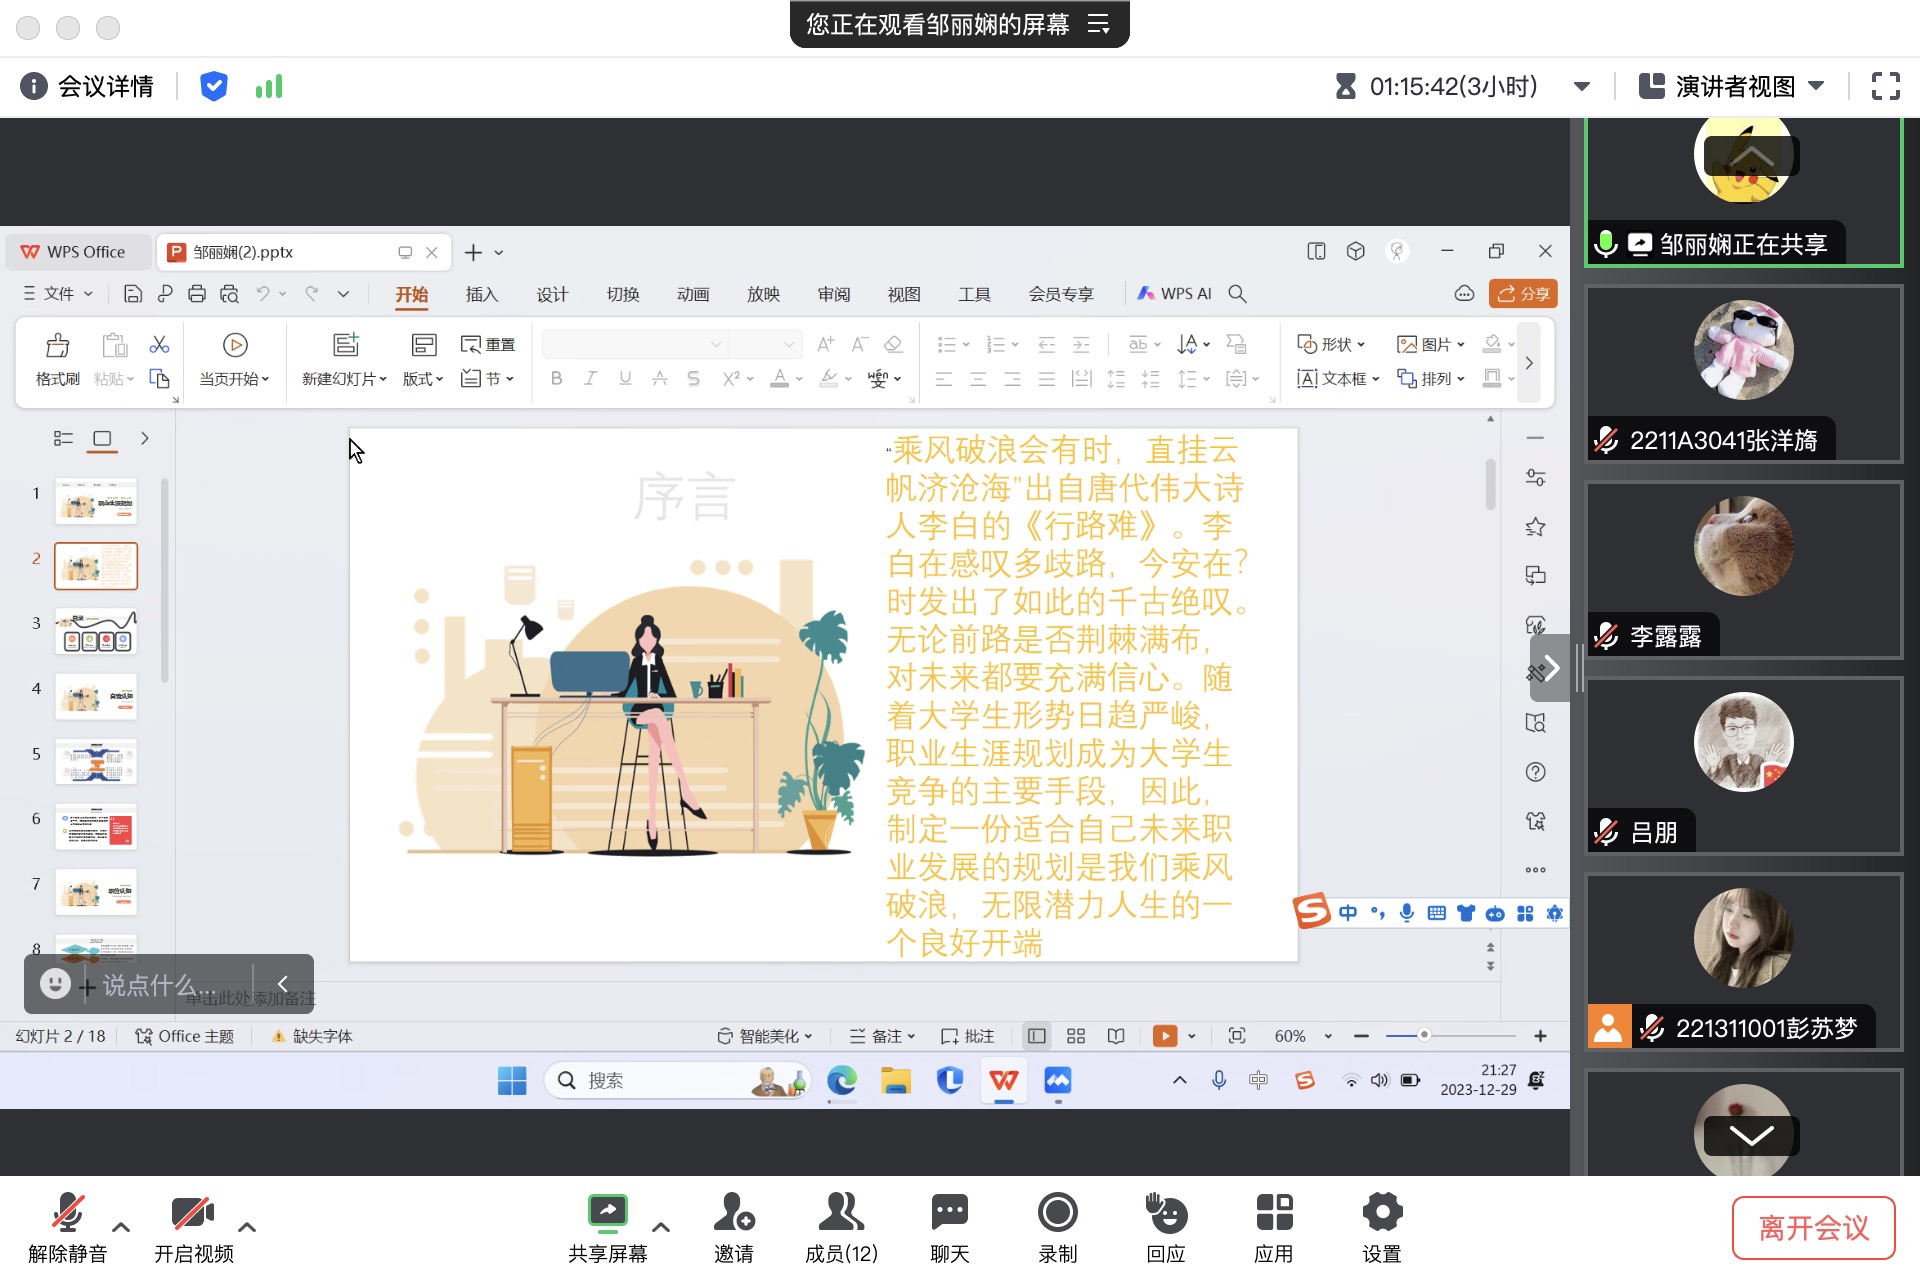The height and width of the screenshot is (1280, 1920).
Task: Toggle the outline view in slide panel
Action: [63, 438]
